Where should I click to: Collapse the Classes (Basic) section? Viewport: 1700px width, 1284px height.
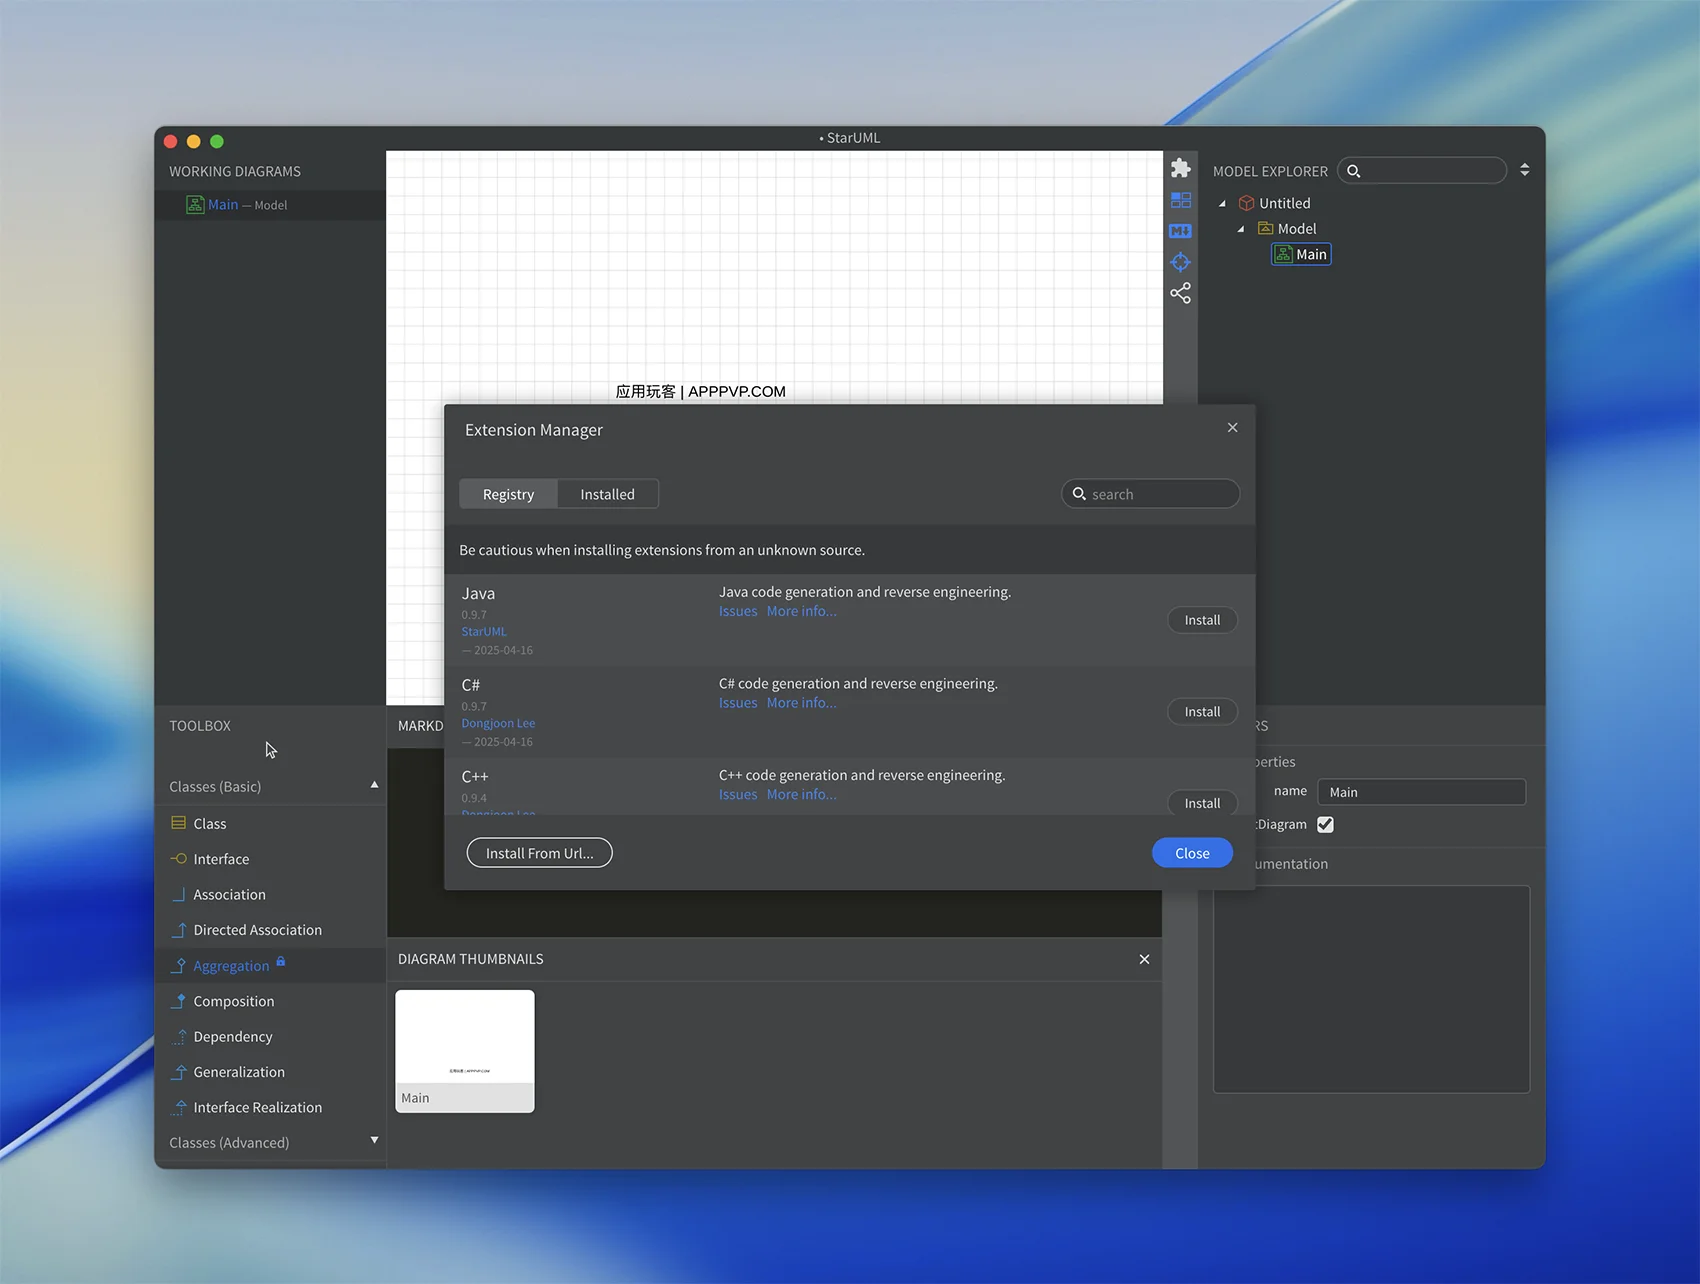tap(374, 785)
